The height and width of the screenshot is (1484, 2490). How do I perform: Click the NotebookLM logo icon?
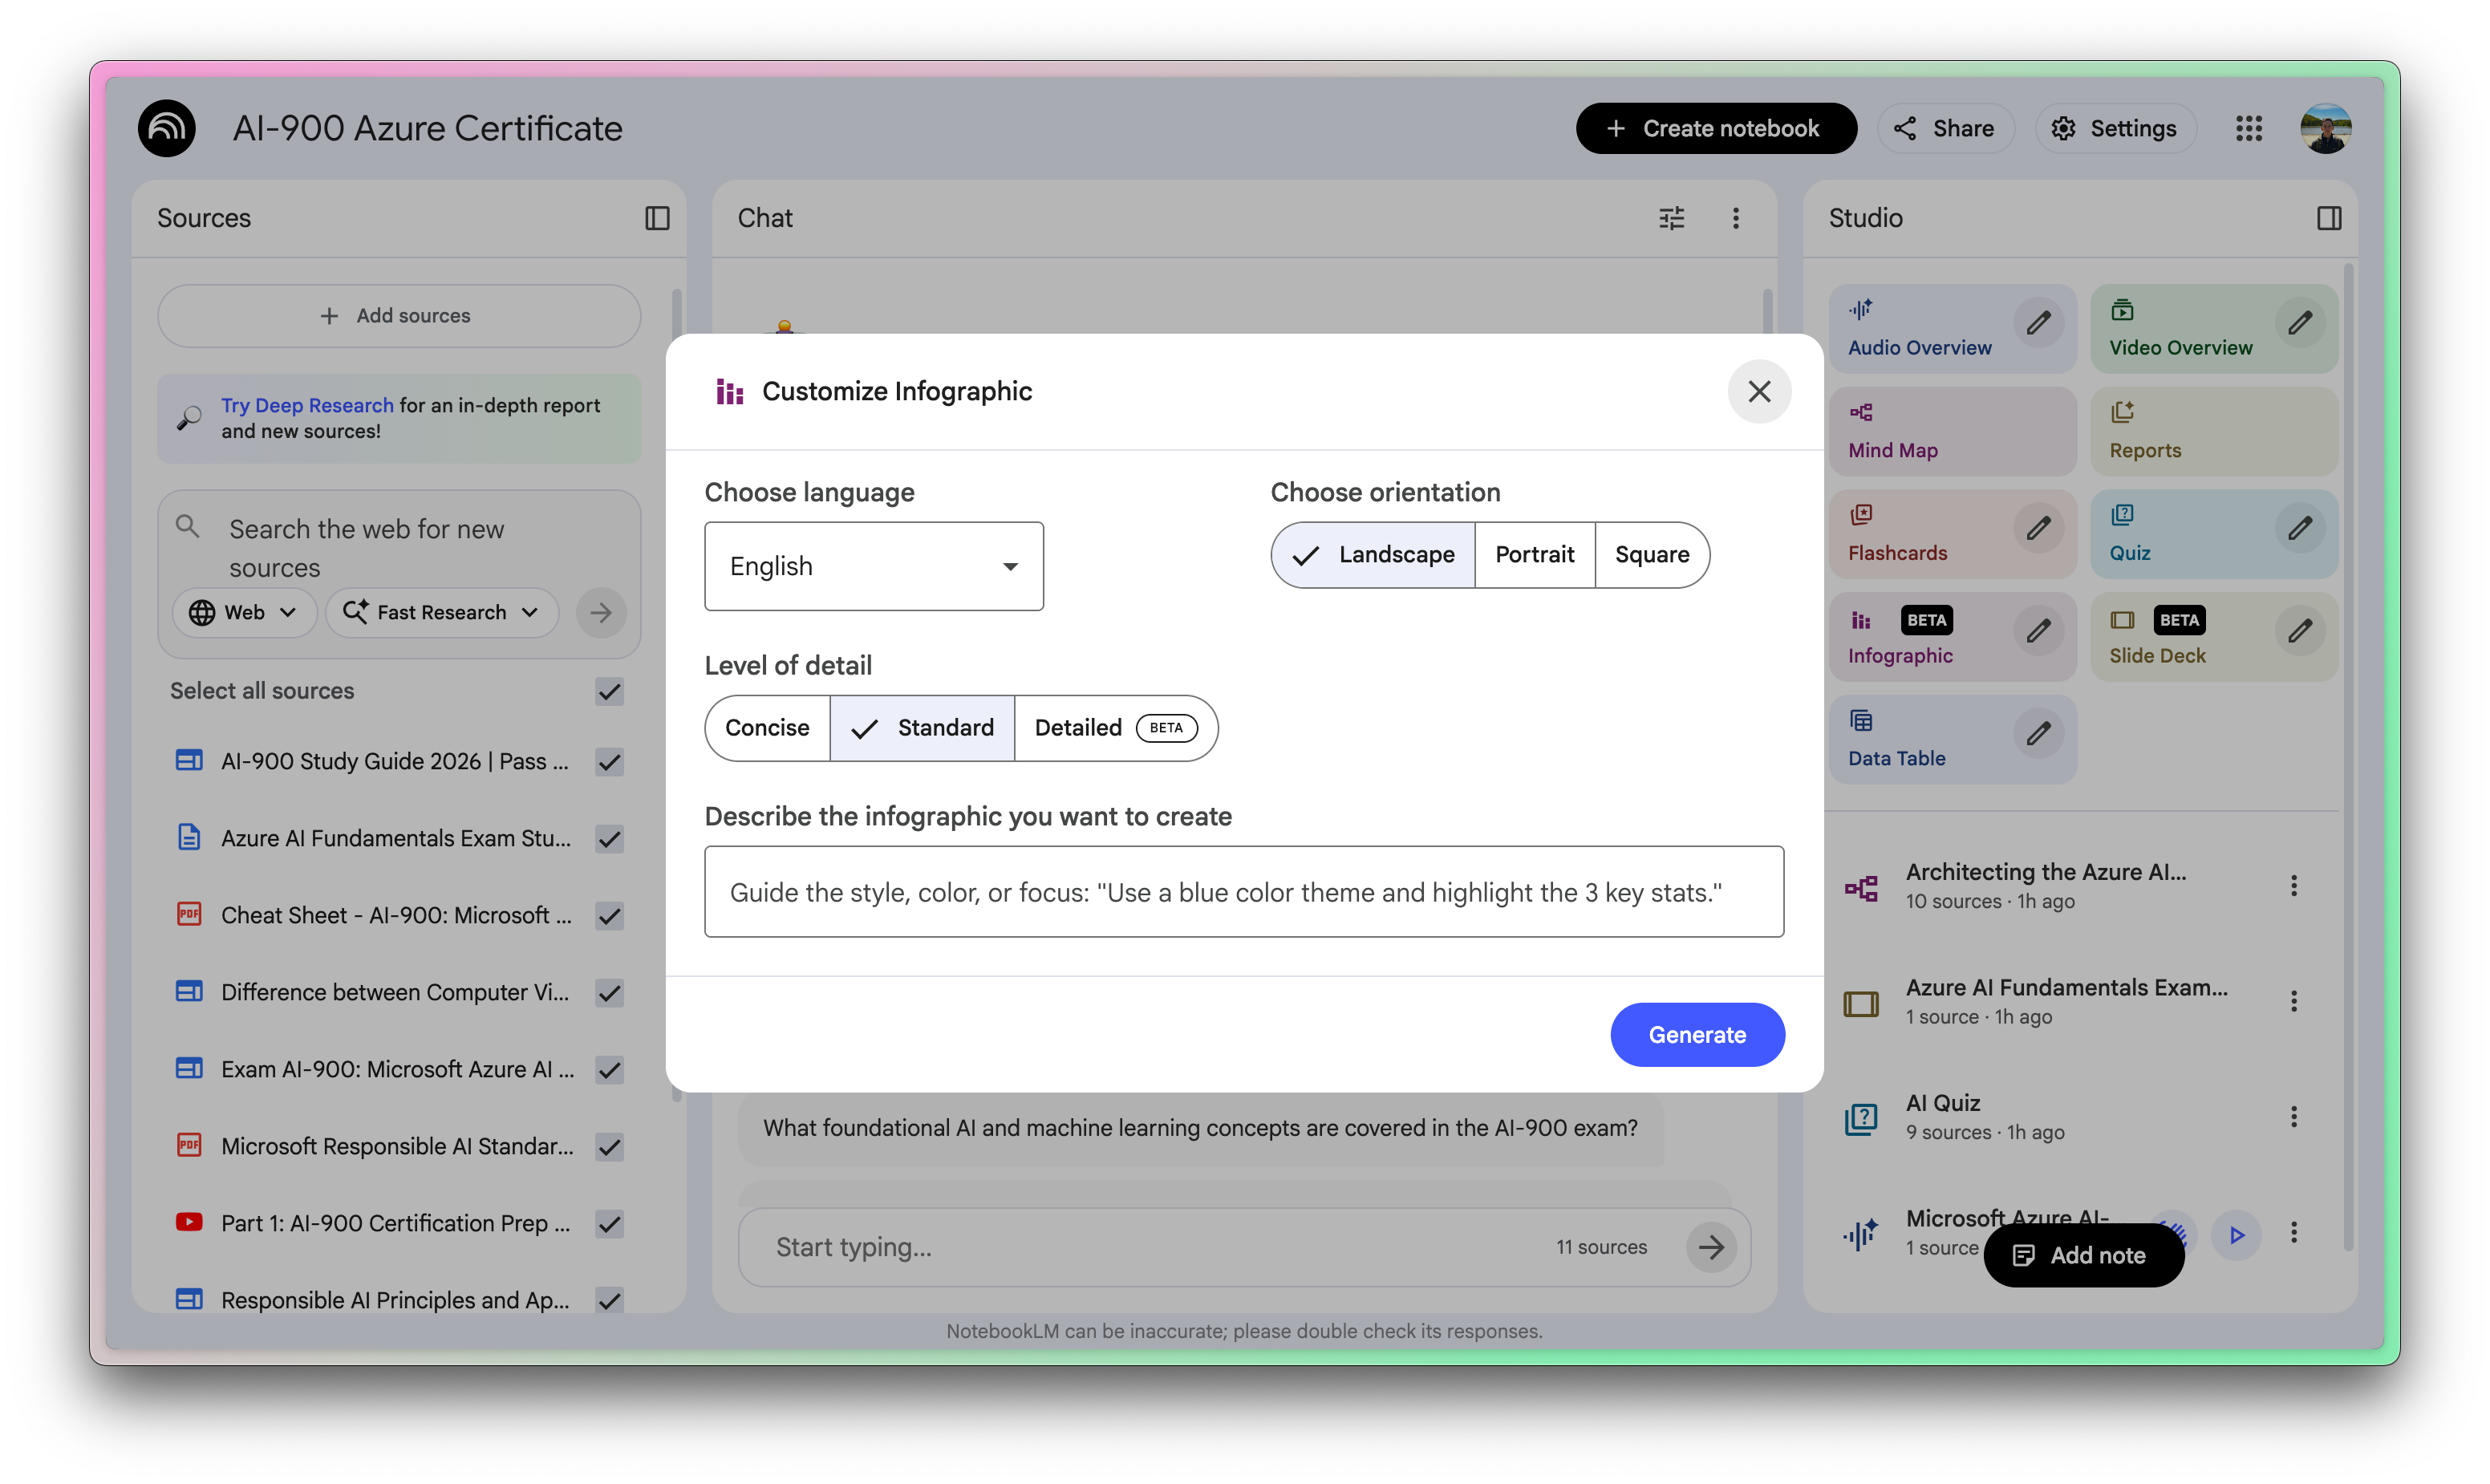pyautogui.click(x=166, y=128)
